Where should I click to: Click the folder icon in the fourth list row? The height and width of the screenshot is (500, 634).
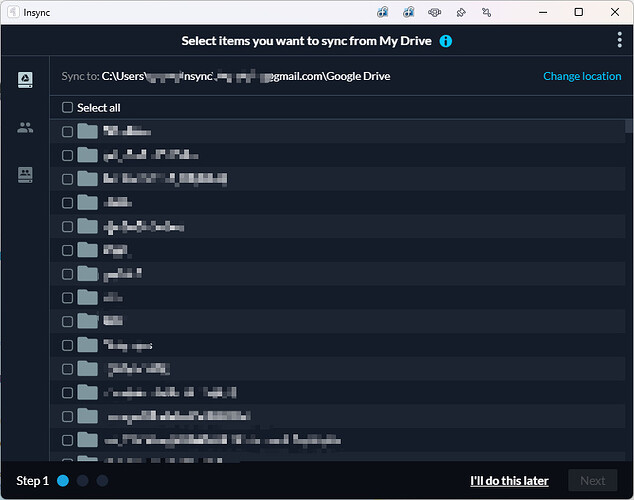pos(87,203)
